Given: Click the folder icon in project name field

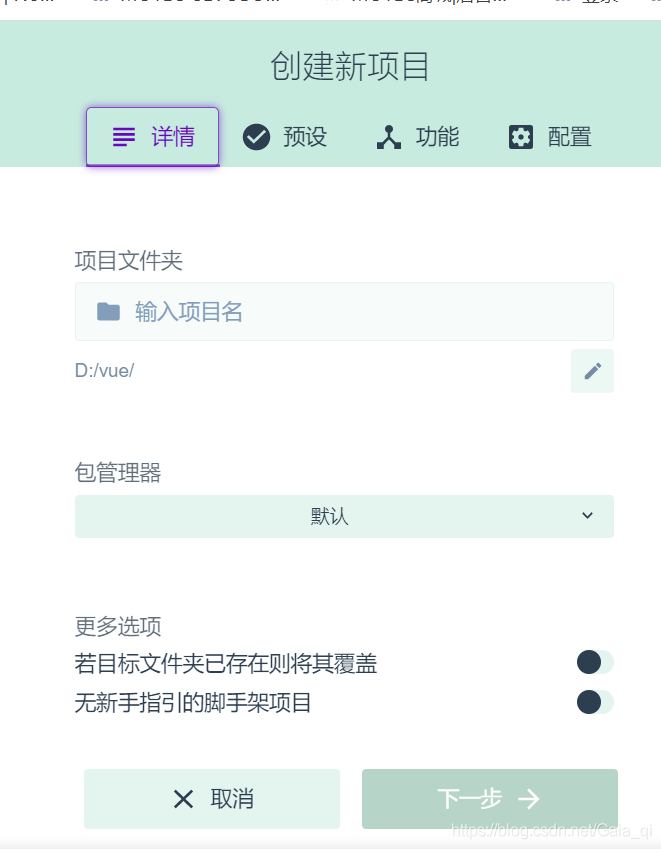Looking at the screenshot, I should pos(108,312).
